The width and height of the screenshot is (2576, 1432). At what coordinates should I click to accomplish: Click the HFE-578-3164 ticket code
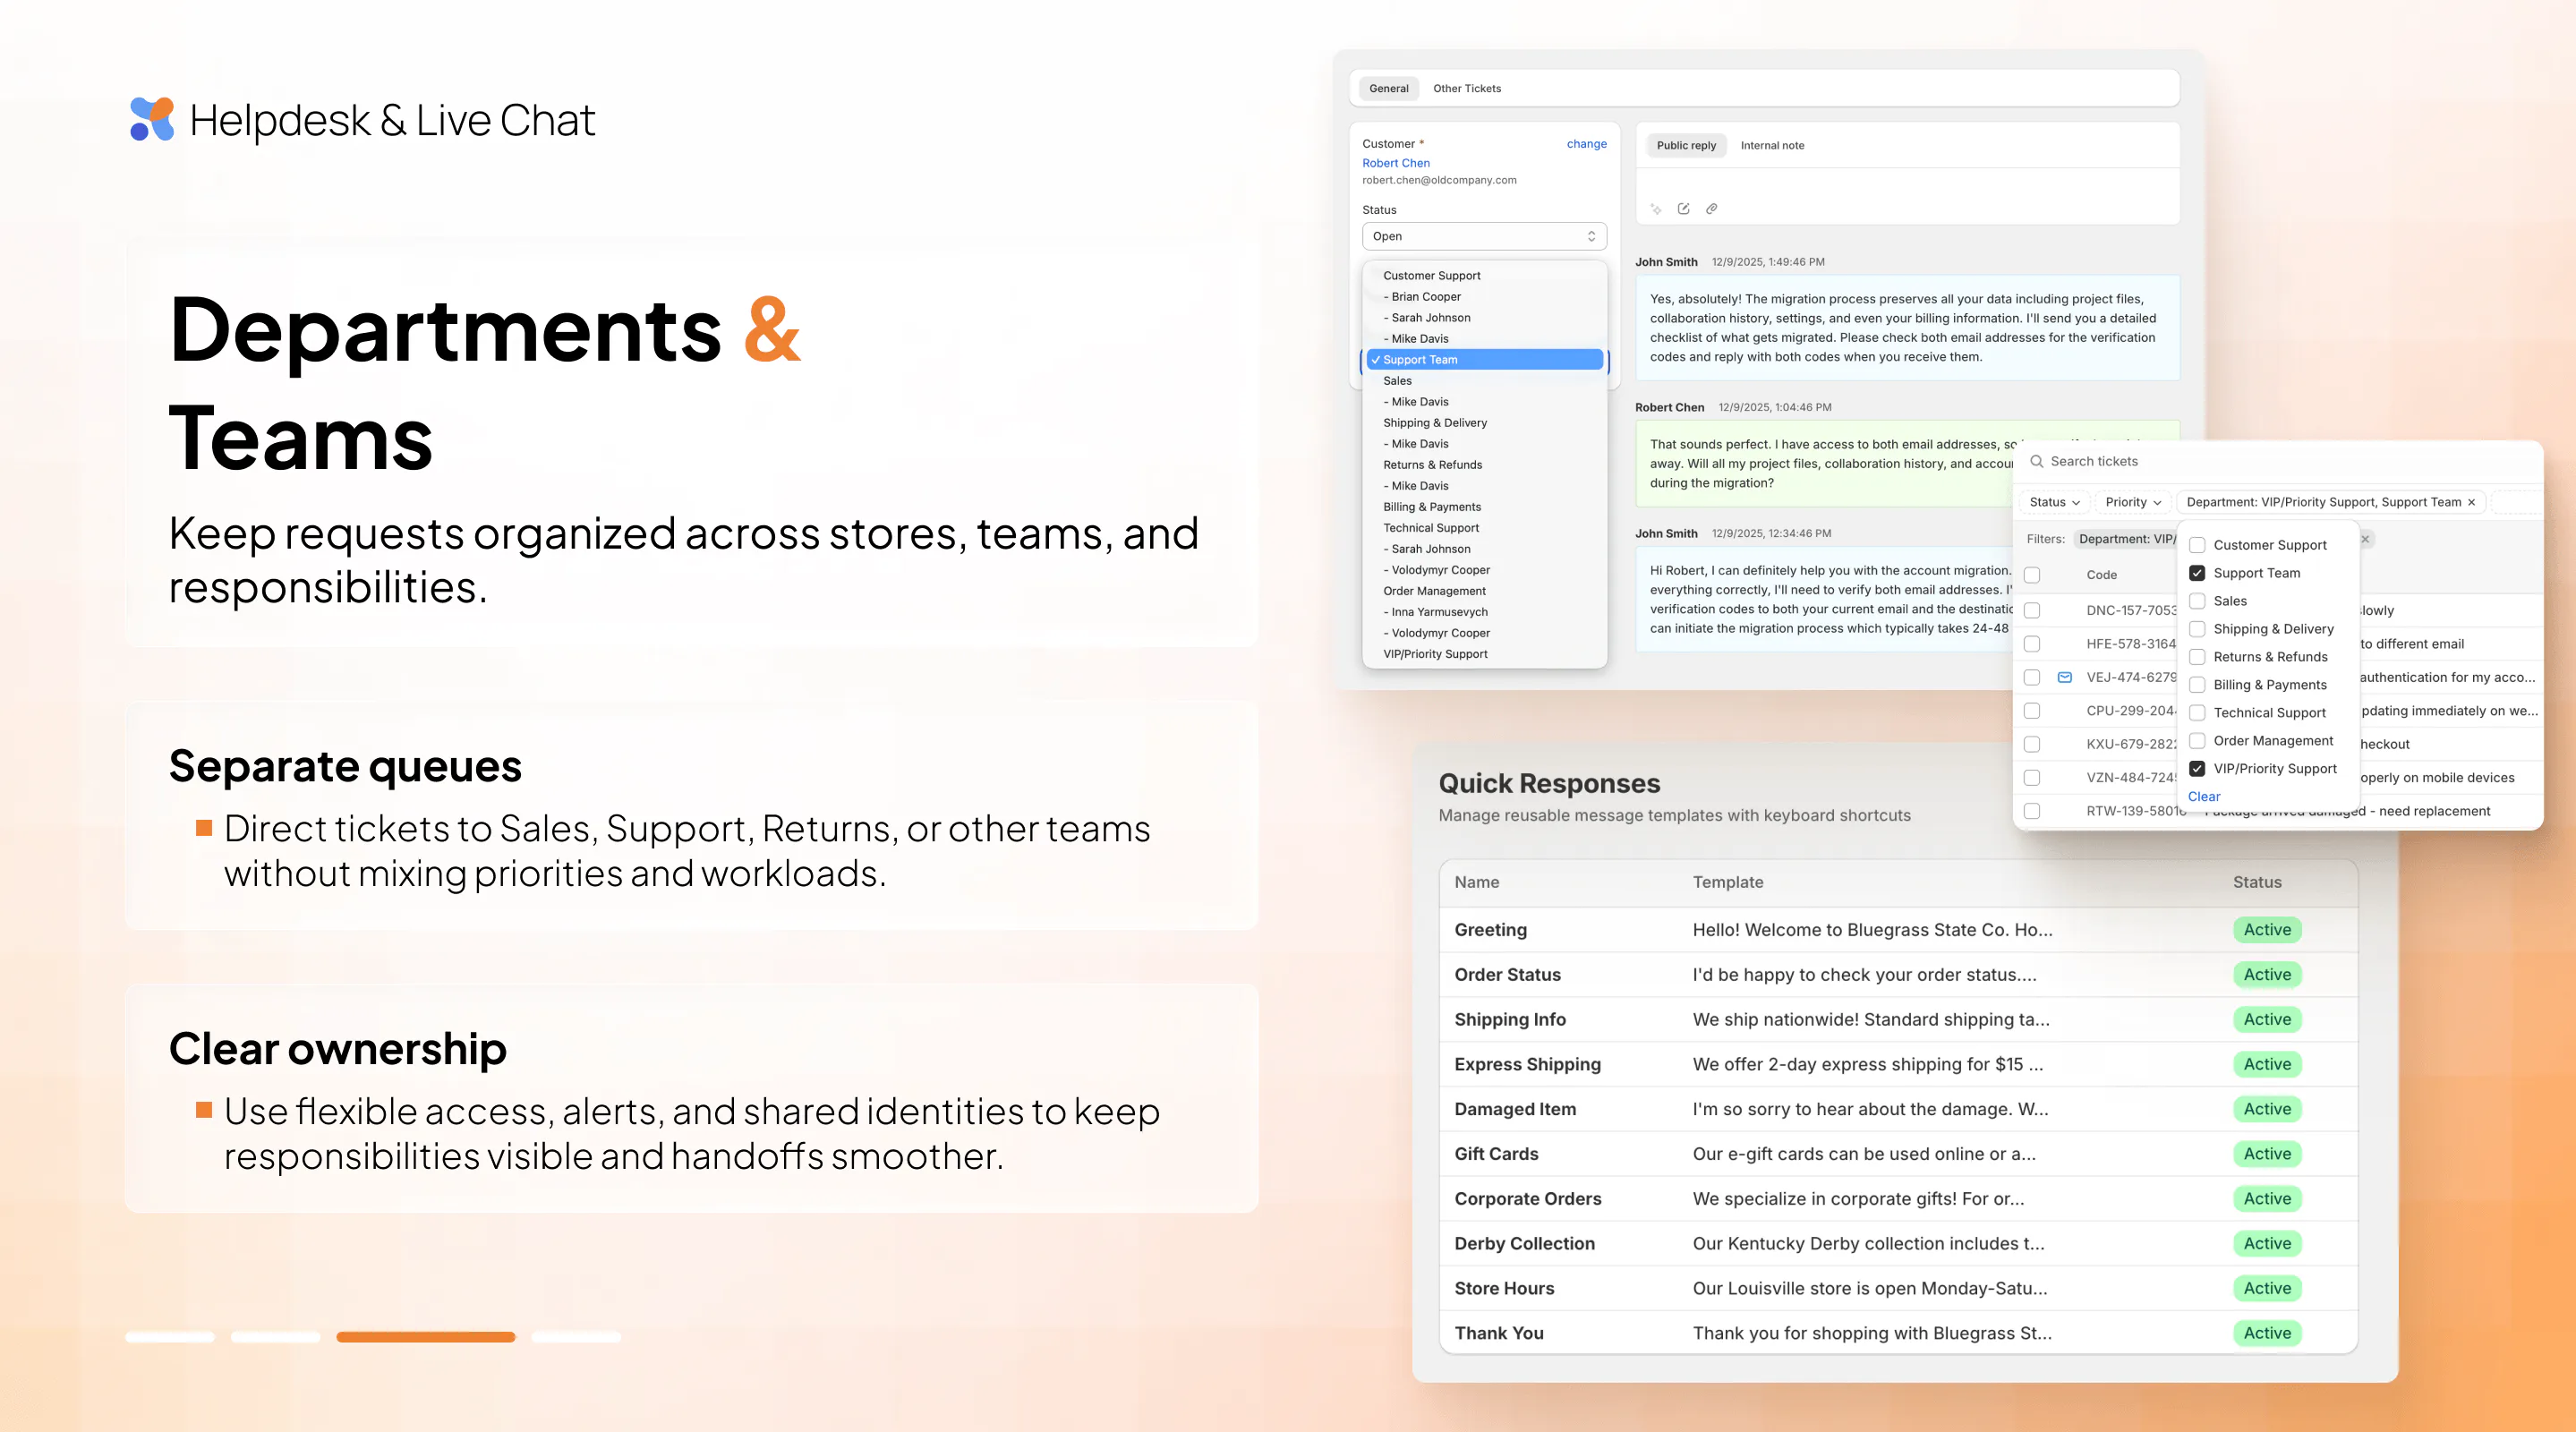pyautogui.click(x=2130, y=644)
